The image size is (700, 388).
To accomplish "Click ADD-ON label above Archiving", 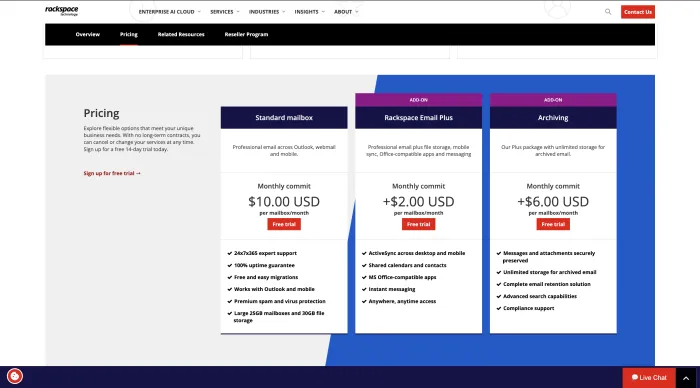I will (553, 100).
